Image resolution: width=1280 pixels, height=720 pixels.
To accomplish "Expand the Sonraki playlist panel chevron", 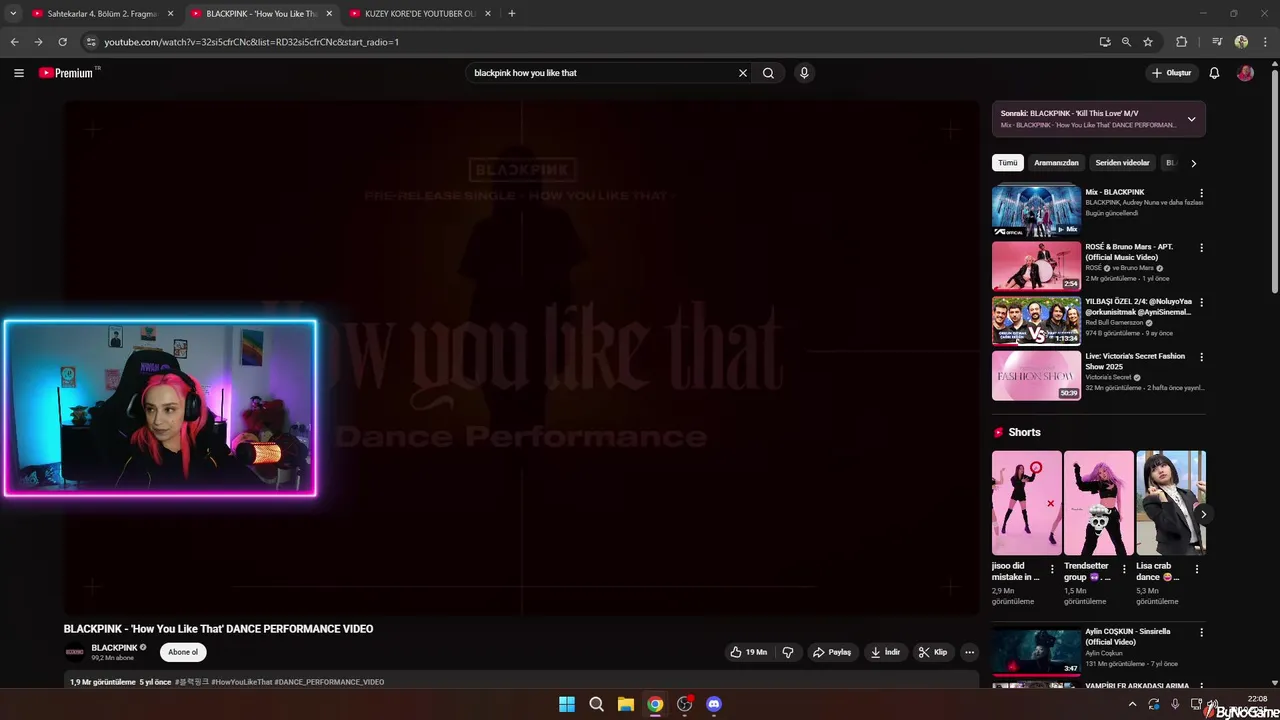I will [x=1191, y=119].
